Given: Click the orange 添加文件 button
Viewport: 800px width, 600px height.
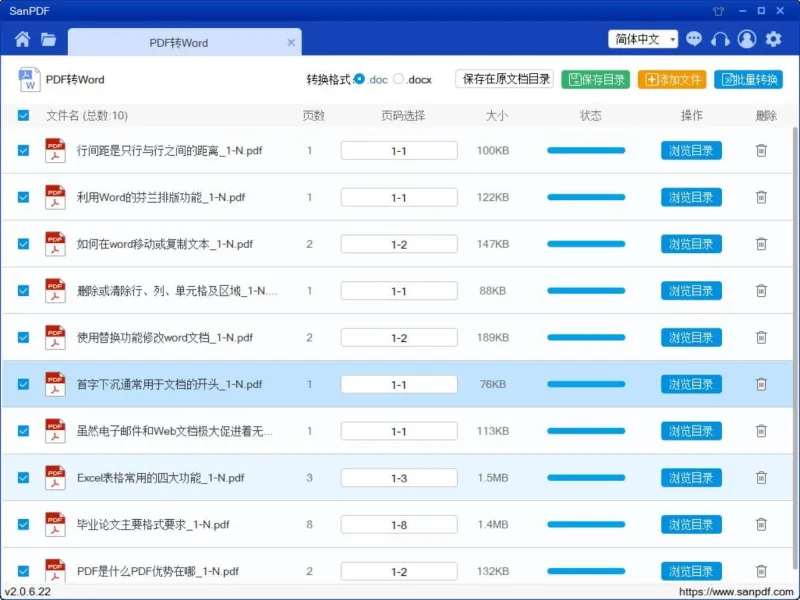Looking at the screenshot, I should click(x=672, y=80).
